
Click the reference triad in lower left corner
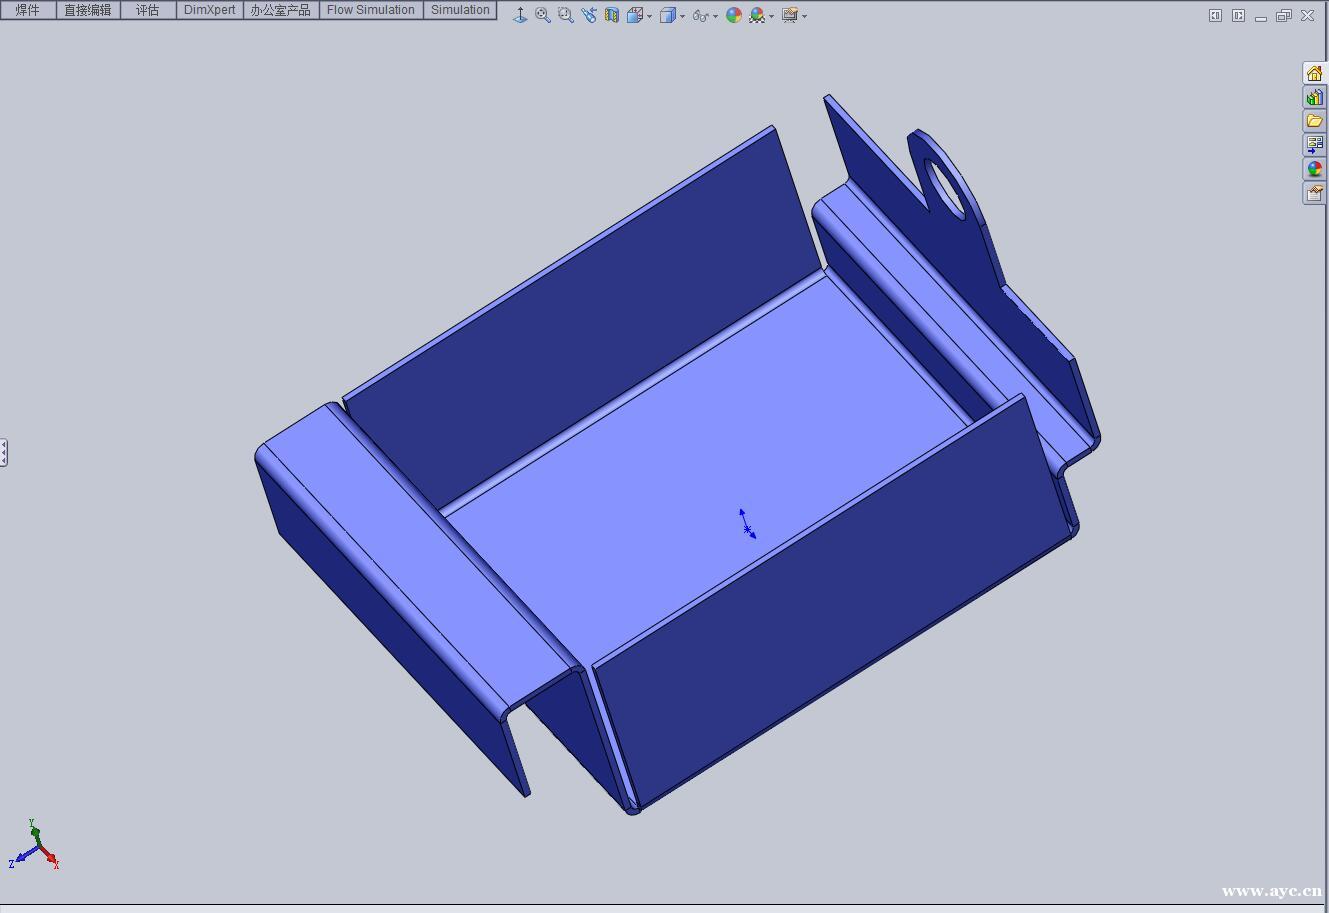click(38, 848)
